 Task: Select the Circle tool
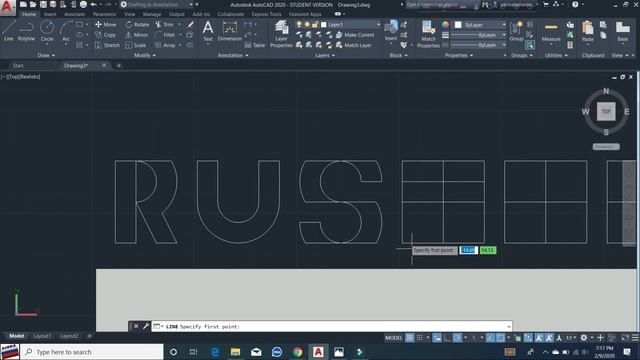pyautogui.click(x=47, y=31)
